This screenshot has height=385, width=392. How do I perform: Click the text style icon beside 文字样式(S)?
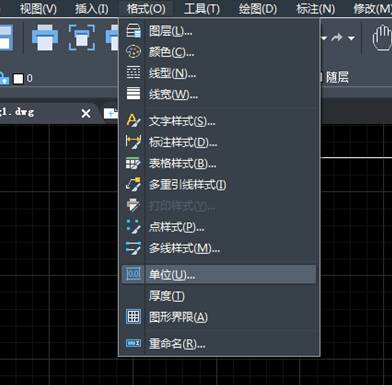click(x=133, y=121)
